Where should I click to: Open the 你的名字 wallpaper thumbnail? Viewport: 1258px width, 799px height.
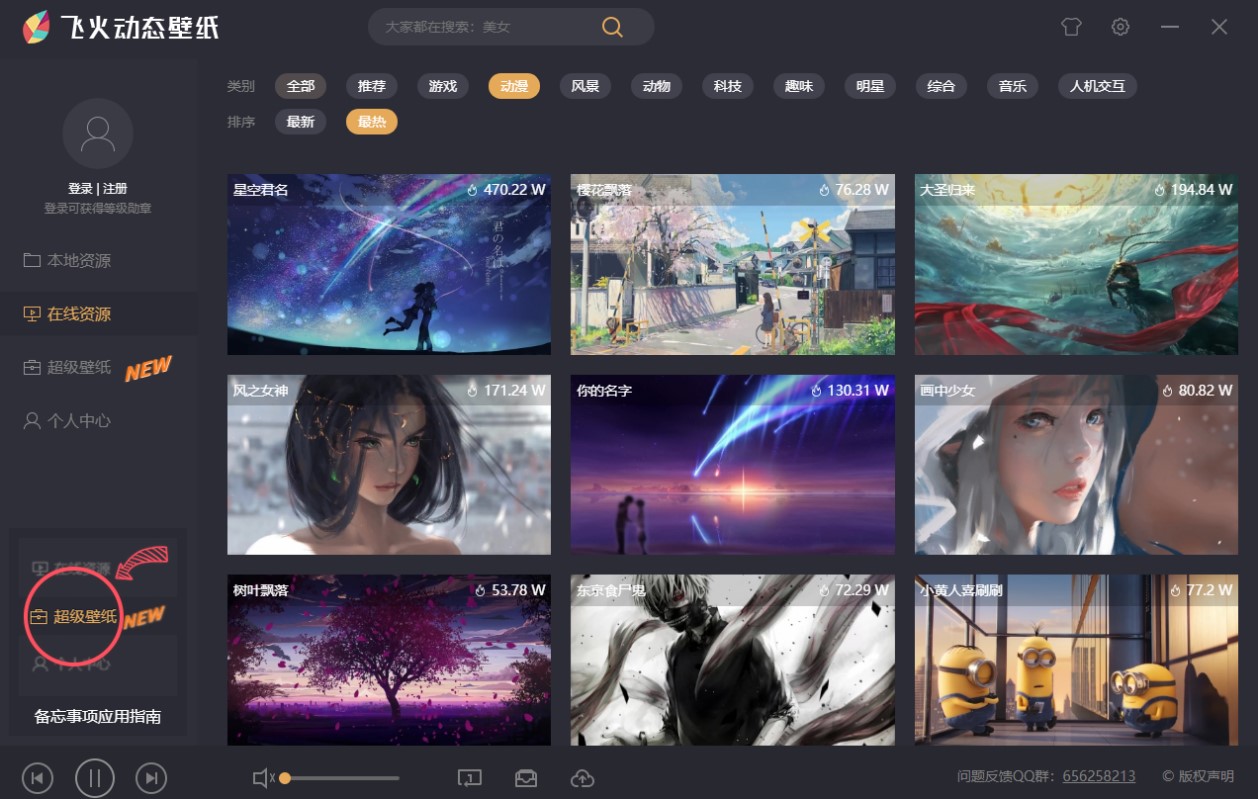point(733,465)
